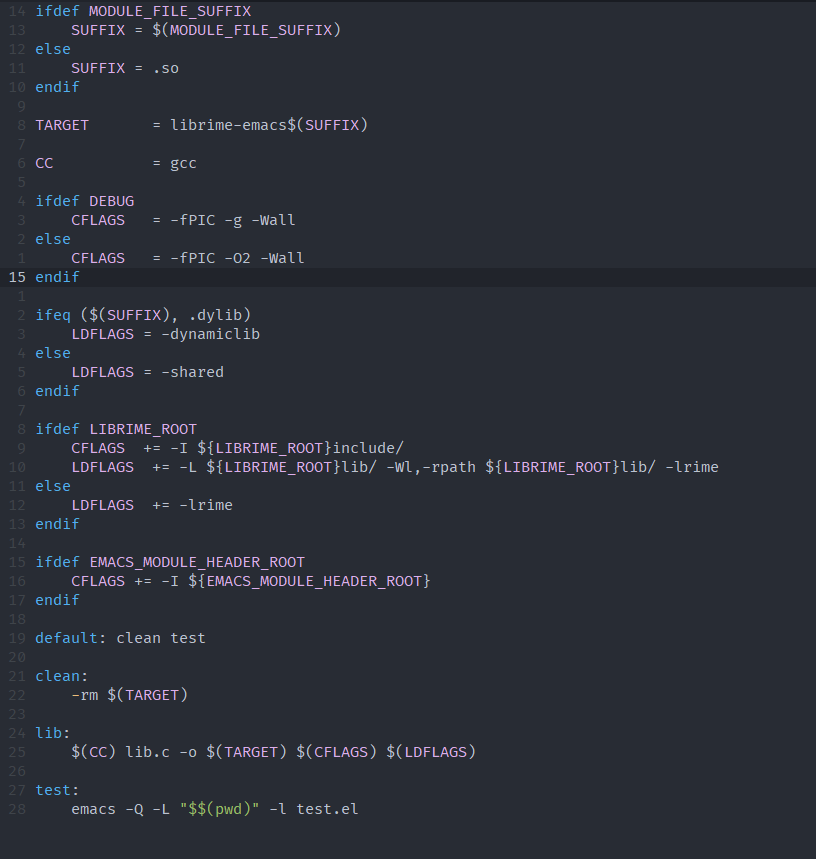Click the 'clean:' target label
The height and width of the screenshot is (859, 816).
pos(61,676)
